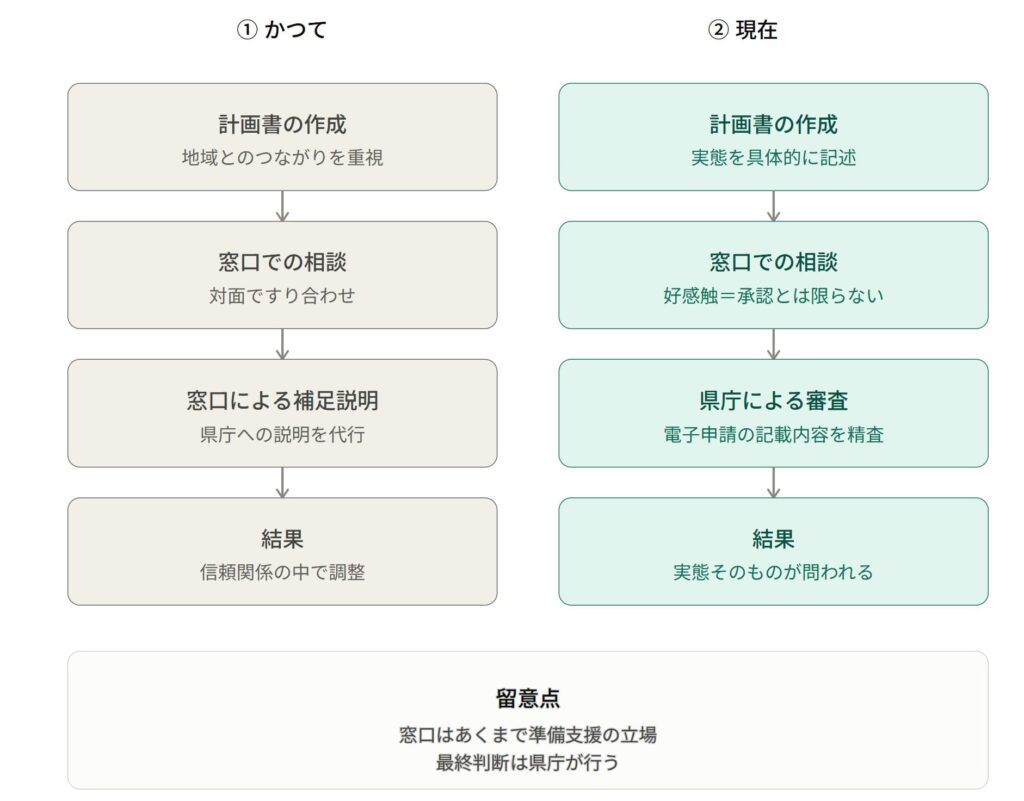Image resolution: width=1024 pixels, height=801 pixels.
Task: Click the ① かつて column heading
Action: point(281,29)
